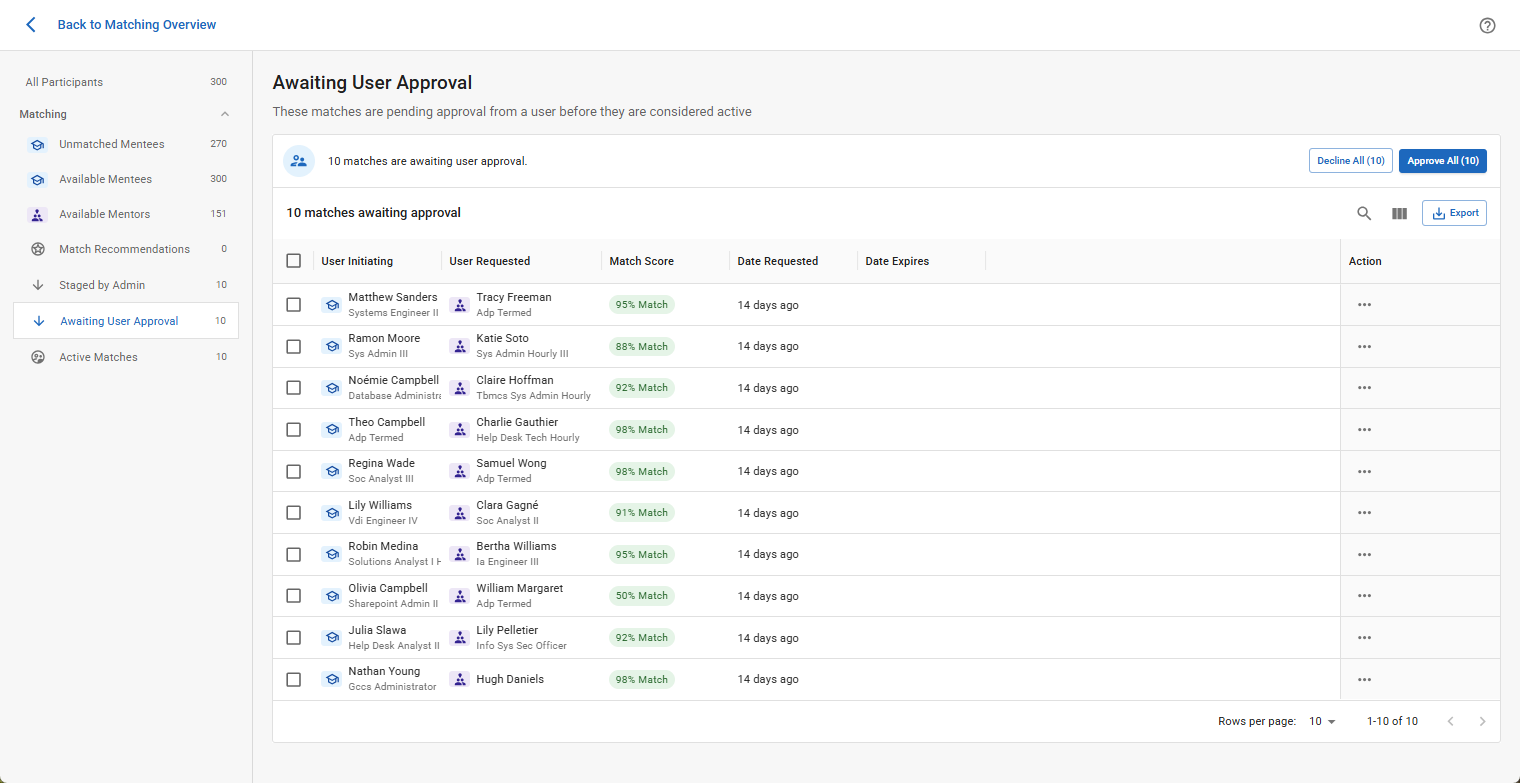Click the Available Mentors sidebar icon
The width and height of the screenshot is (1520, 783).
[x=37, y=215]
